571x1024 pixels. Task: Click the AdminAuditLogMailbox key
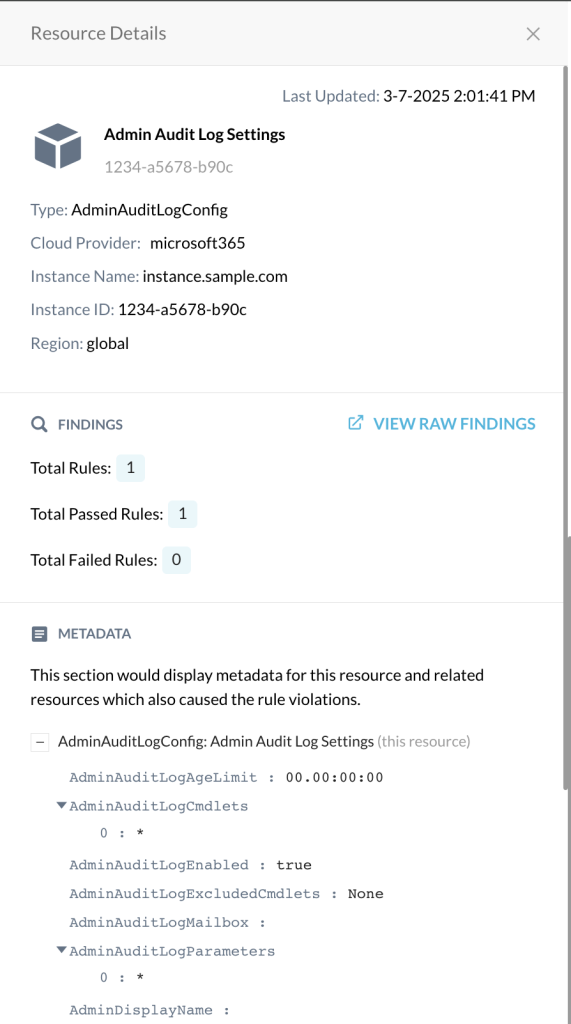[159, 922]
